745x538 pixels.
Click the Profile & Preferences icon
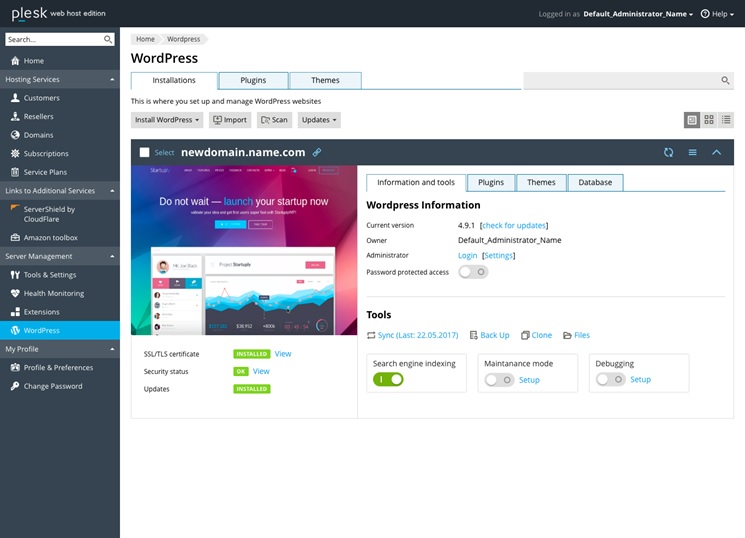pos(15,367)
